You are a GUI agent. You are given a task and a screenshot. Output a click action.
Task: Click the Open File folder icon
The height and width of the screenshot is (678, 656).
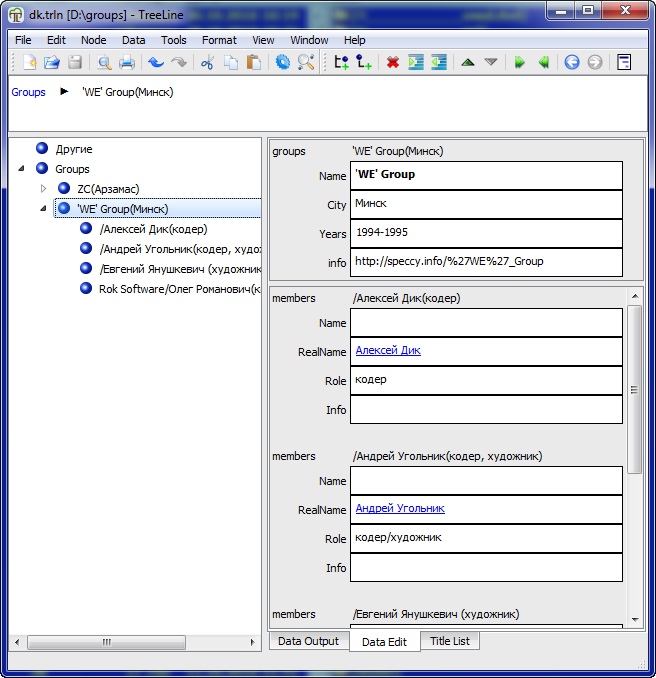click(x=52, y=62)
